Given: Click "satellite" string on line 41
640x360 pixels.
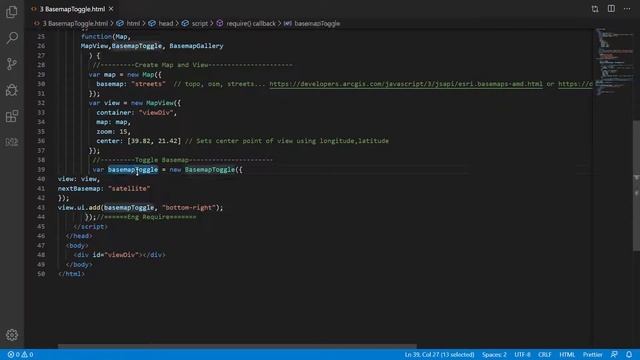Looking at the screenshot, I should [129, 189].
